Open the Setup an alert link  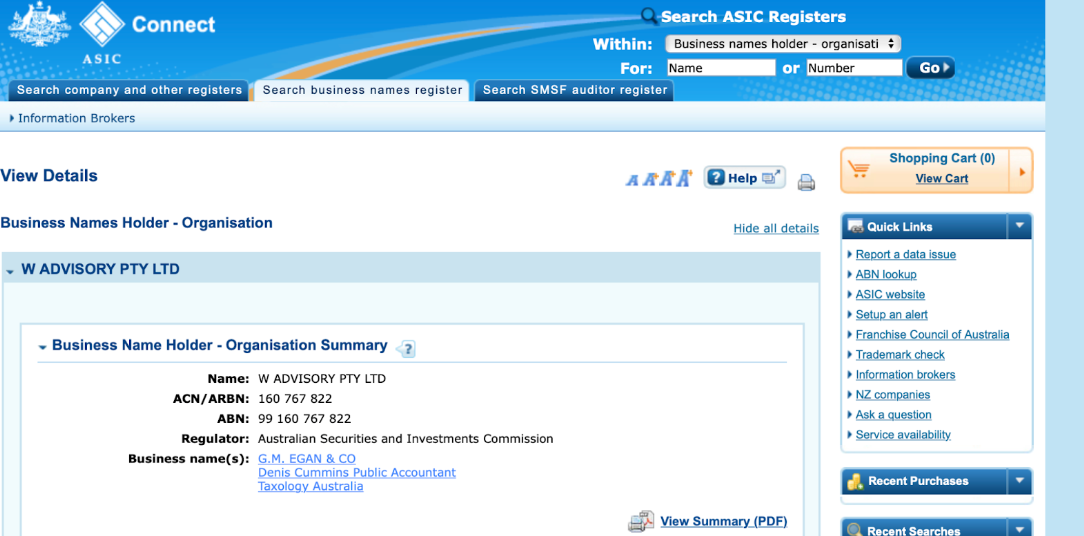tap(892, 315)
